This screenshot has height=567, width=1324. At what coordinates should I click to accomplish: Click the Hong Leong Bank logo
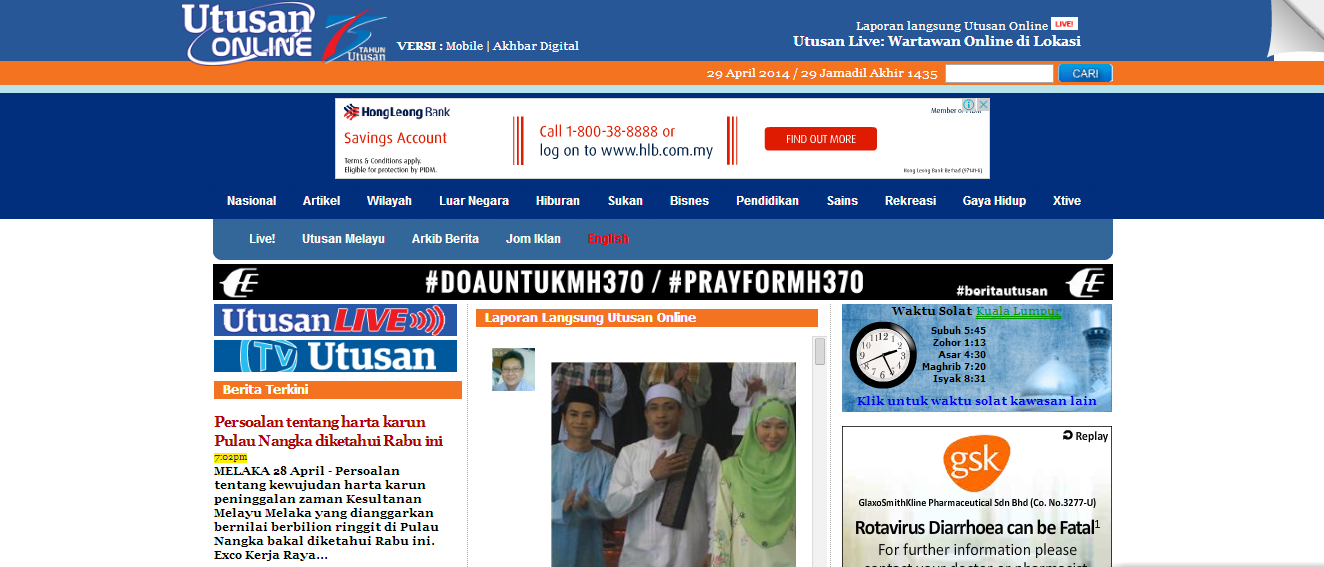click(x=397, y=112)
